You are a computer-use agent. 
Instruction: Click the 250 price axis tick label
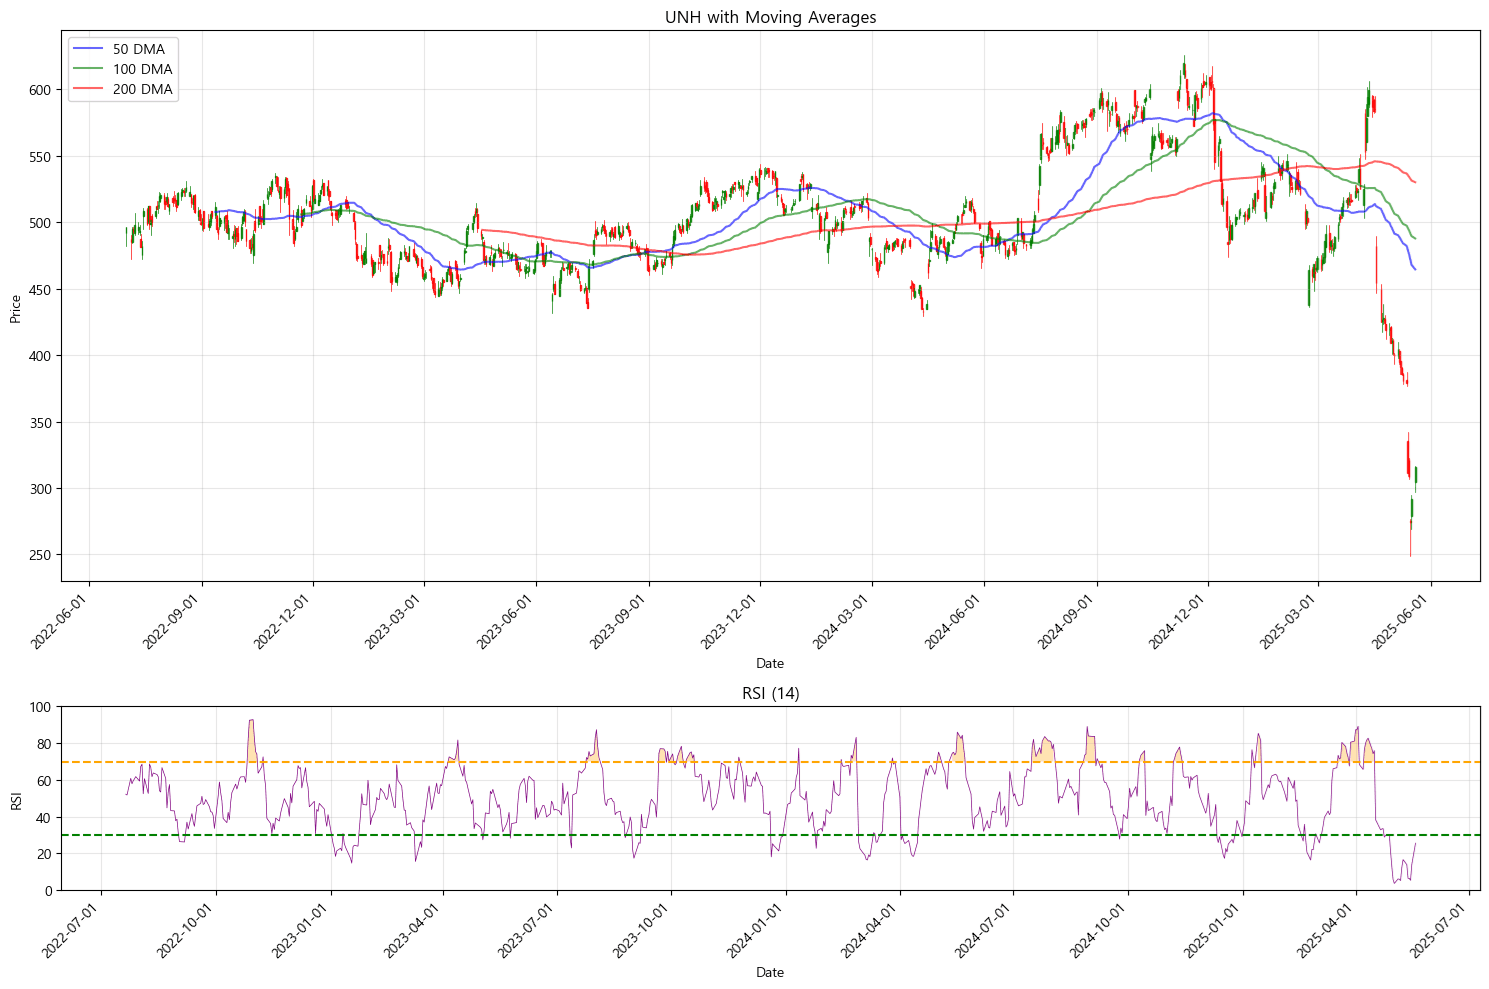(x=41, y=555)
